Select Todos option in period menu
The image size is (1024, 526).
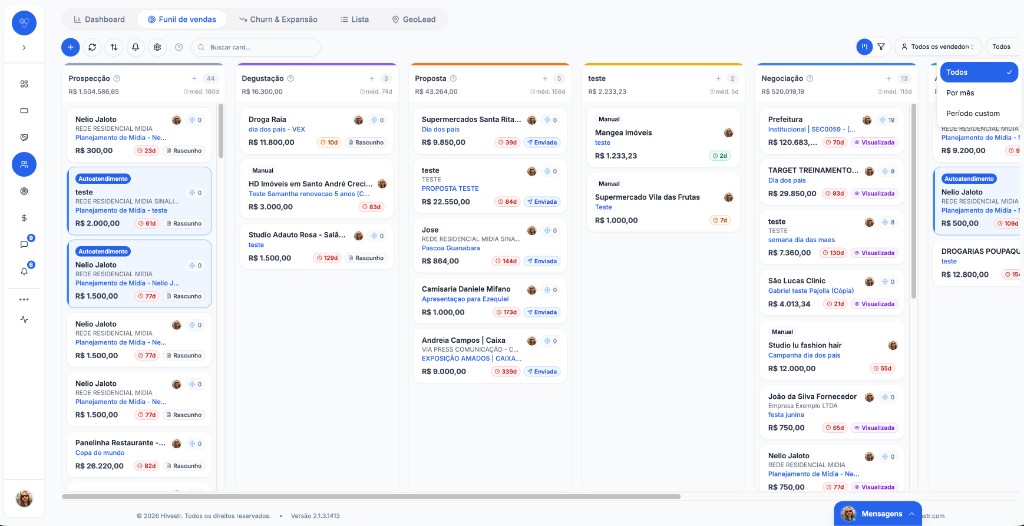[979, 73]
